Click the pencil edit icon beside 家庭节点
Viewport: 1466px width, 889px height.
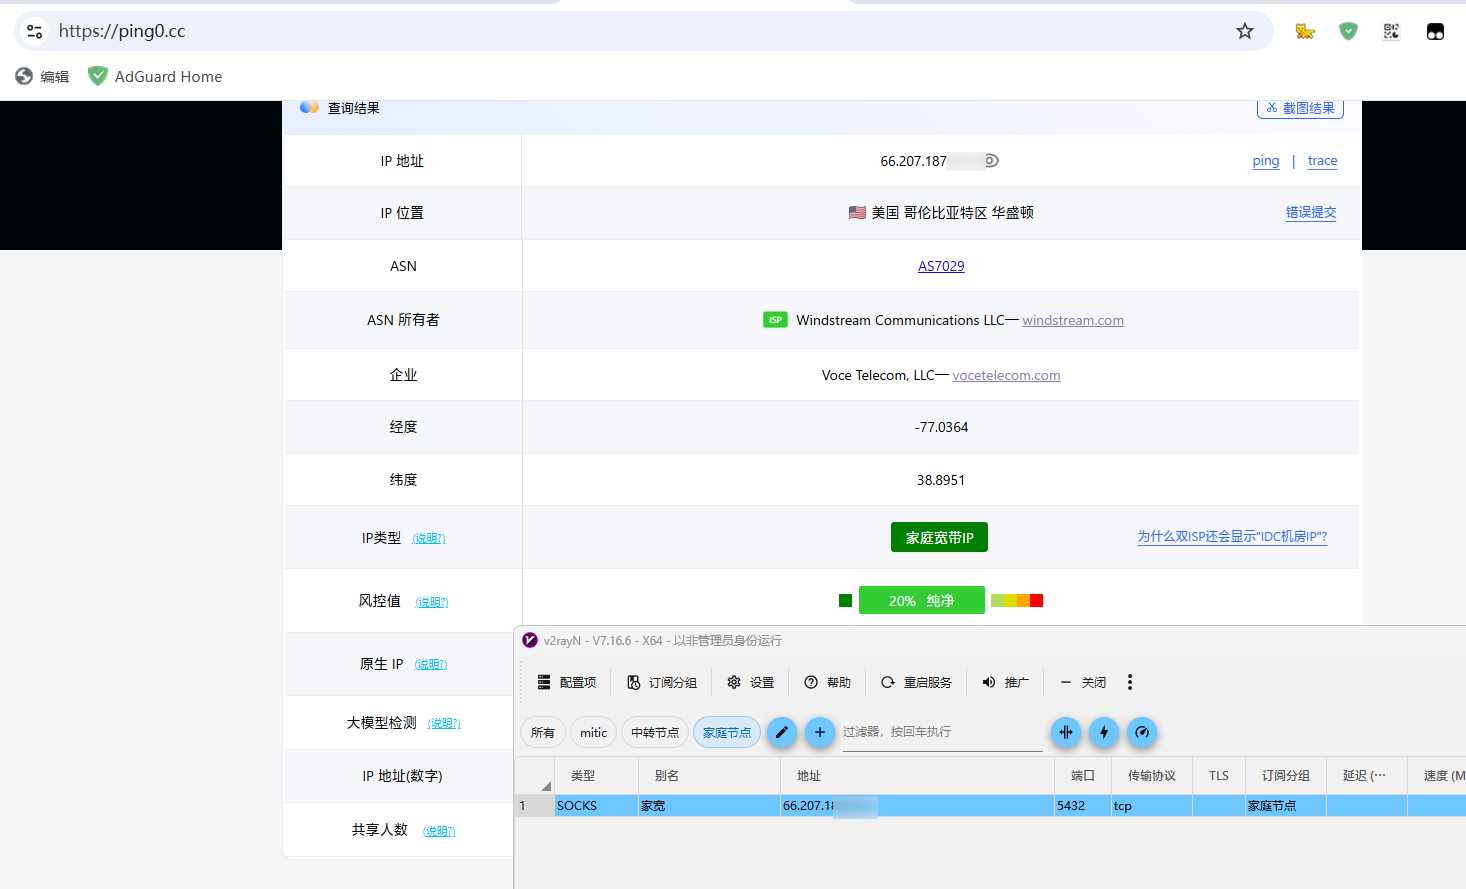tap(781, 732)
